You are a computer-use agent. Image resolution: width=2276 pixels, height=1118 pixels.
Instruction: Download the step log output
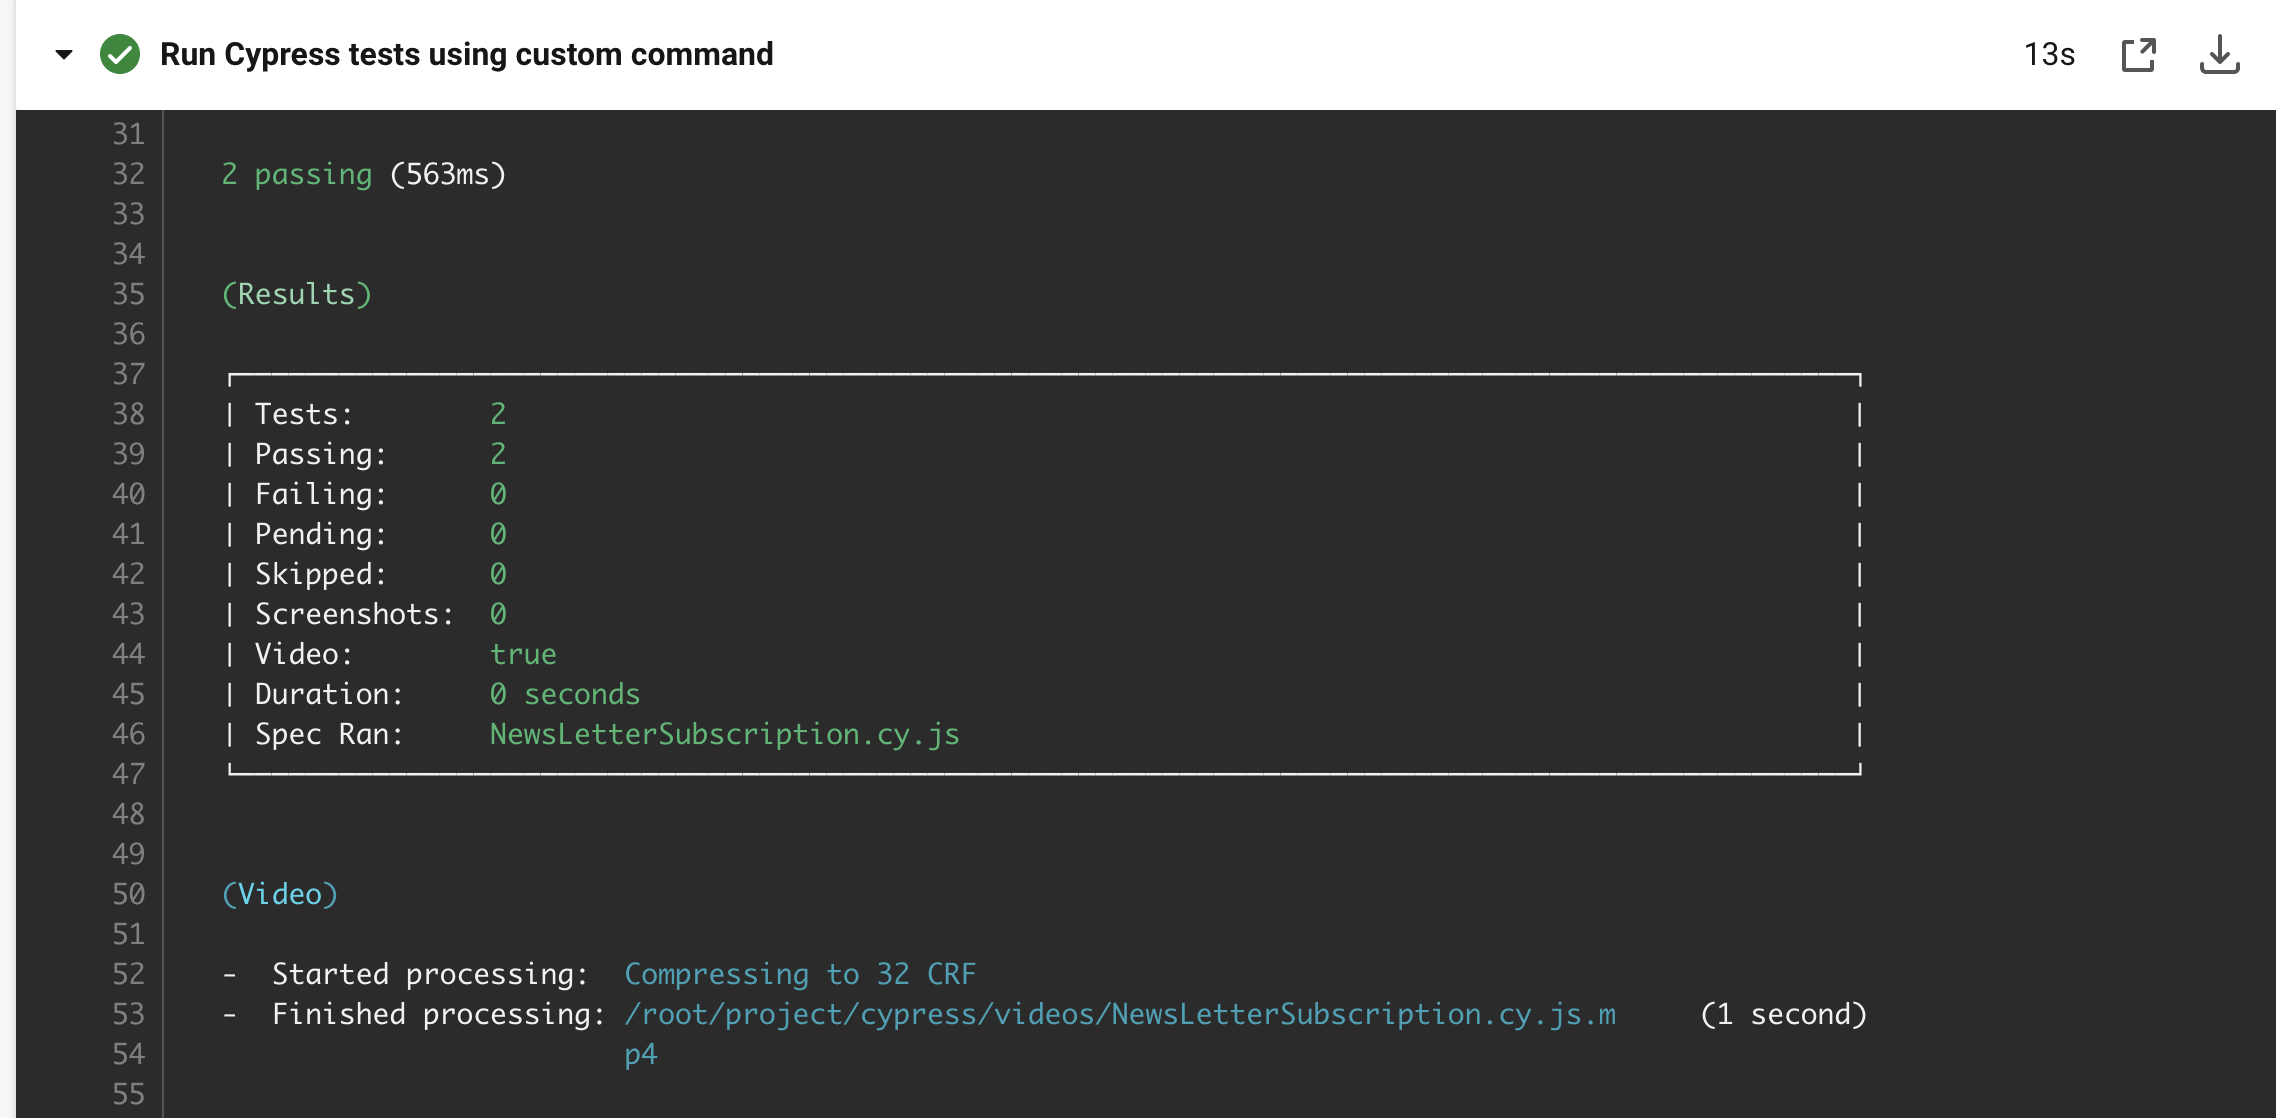pyautogui.click(x=2219, y=54)
